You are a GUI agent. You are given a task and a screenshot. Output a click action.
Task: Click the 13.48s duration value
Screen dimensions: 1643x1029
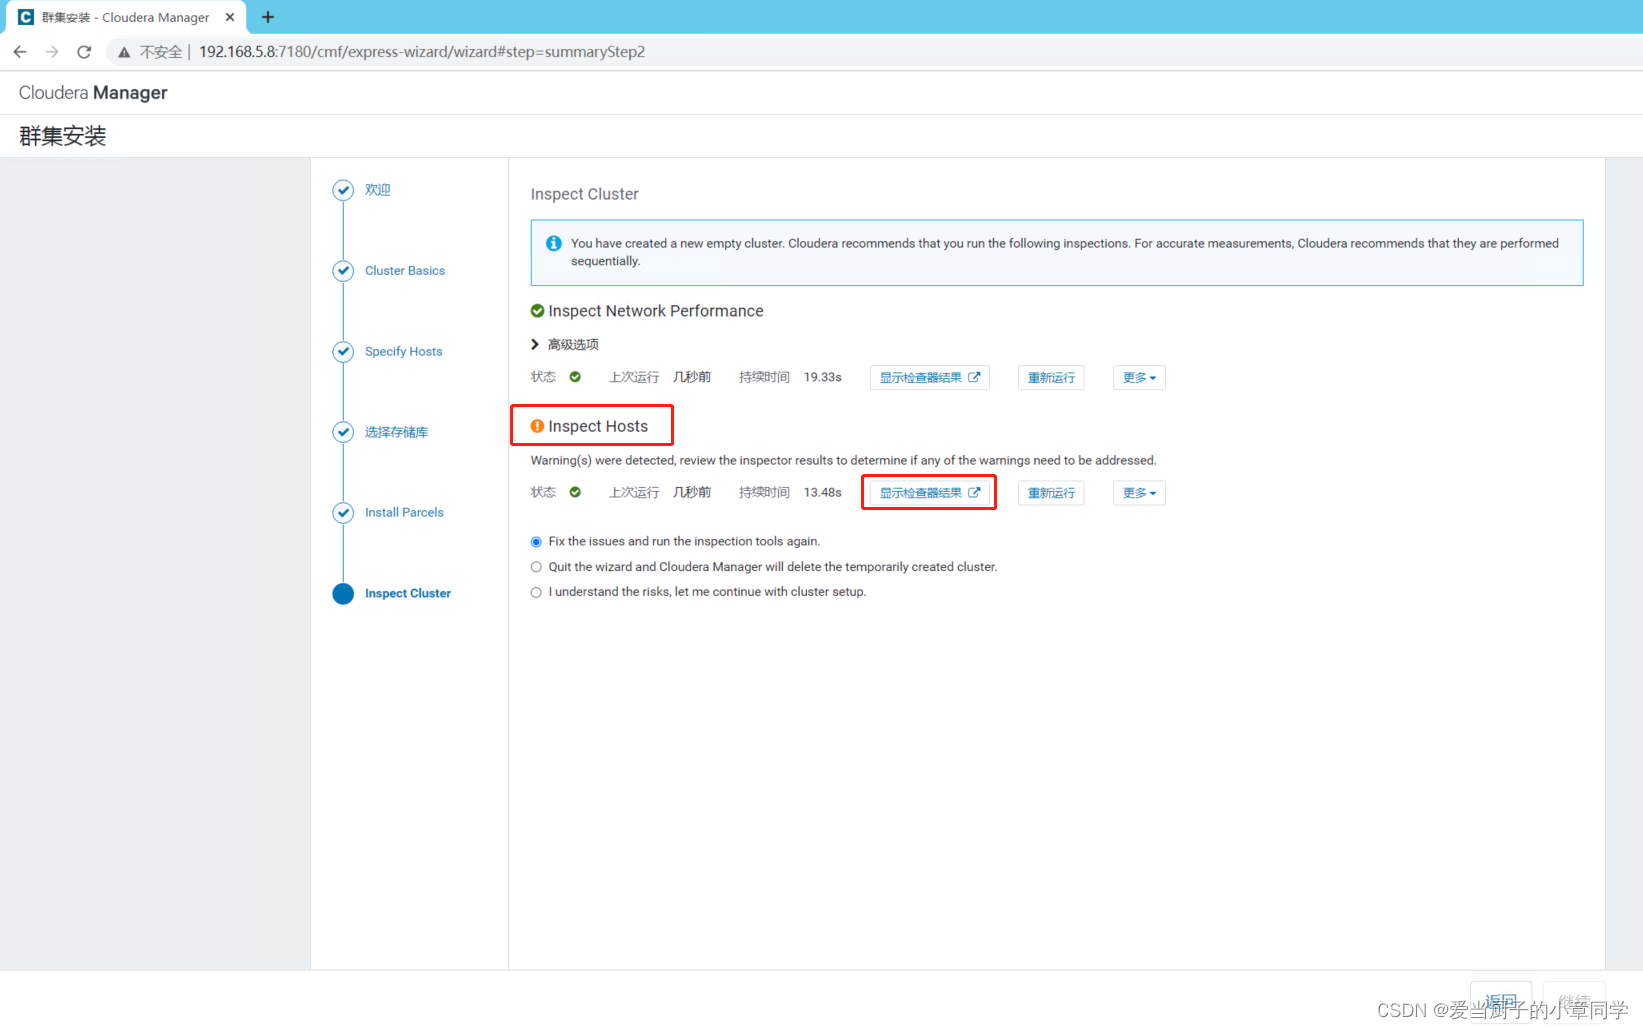pyautogui.click(x=823, y=492)
